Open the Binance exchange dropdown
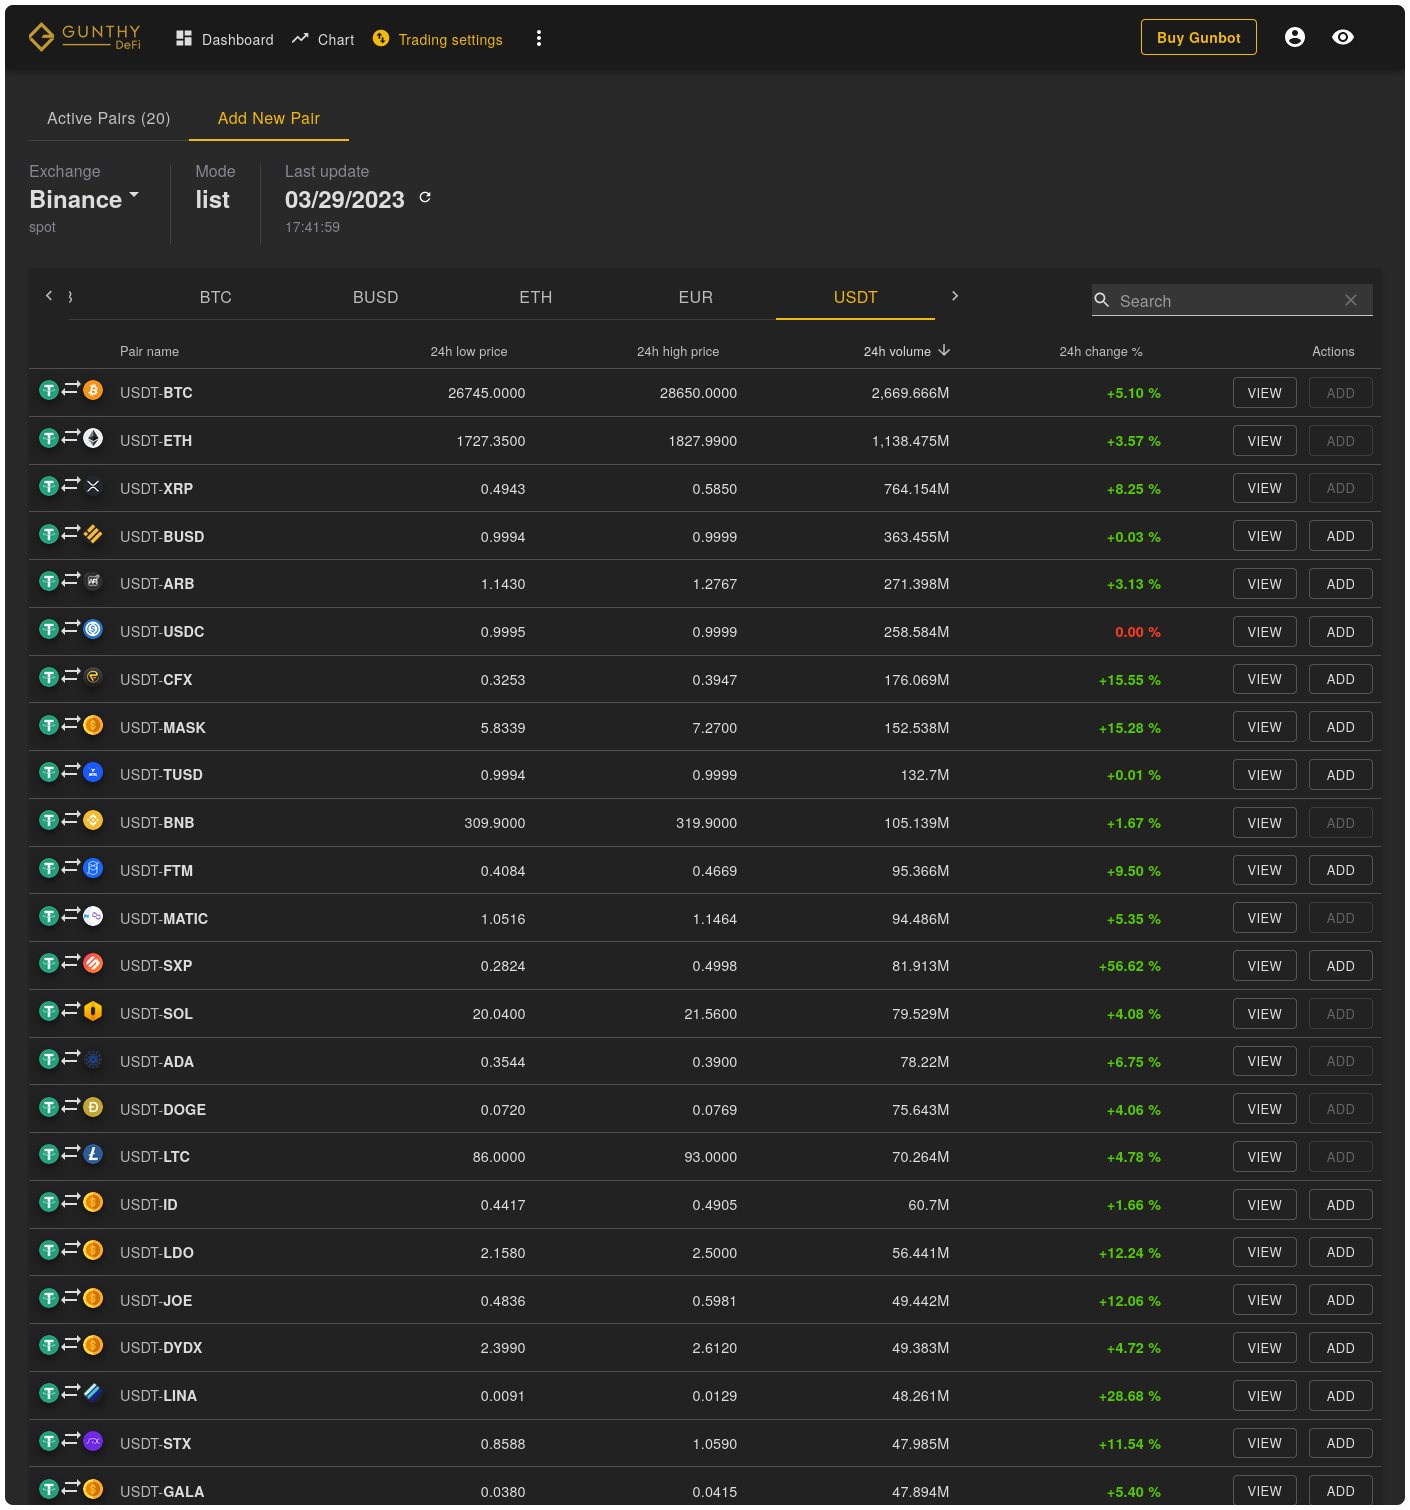Image resolution: width=1410 pixels, height=1510 pixels. 84,199
